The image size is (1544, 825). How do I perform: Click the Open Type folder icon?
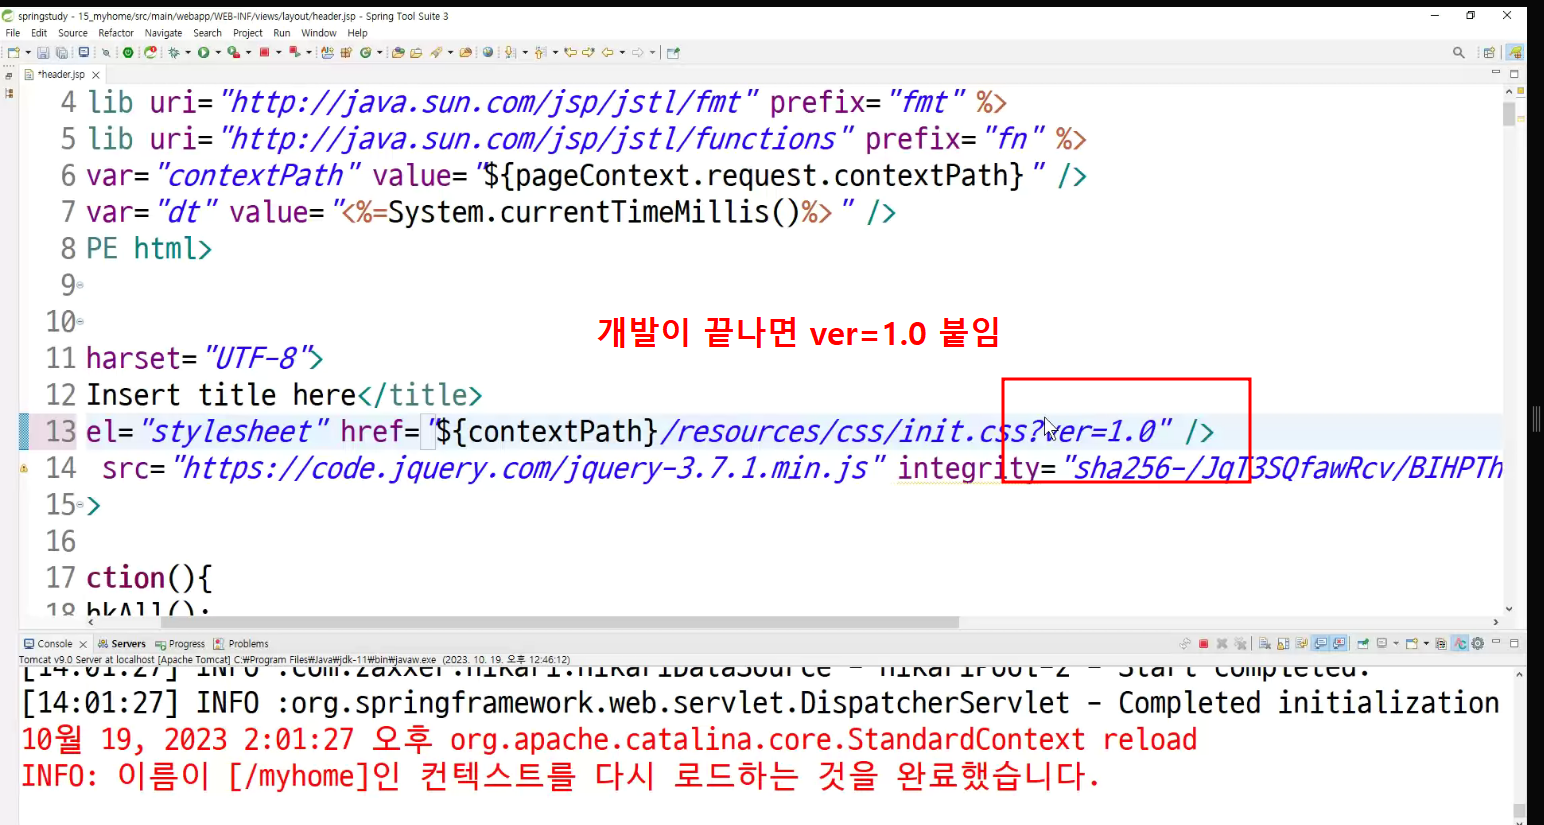pyautogui.click(x=398, y=52)
